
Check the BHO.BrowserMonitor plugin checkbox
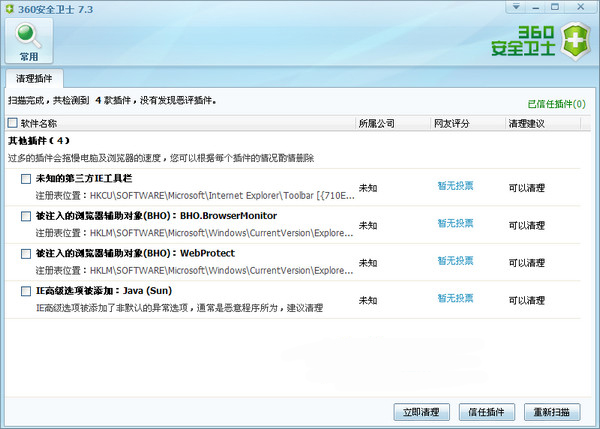(x=26, y=216)
